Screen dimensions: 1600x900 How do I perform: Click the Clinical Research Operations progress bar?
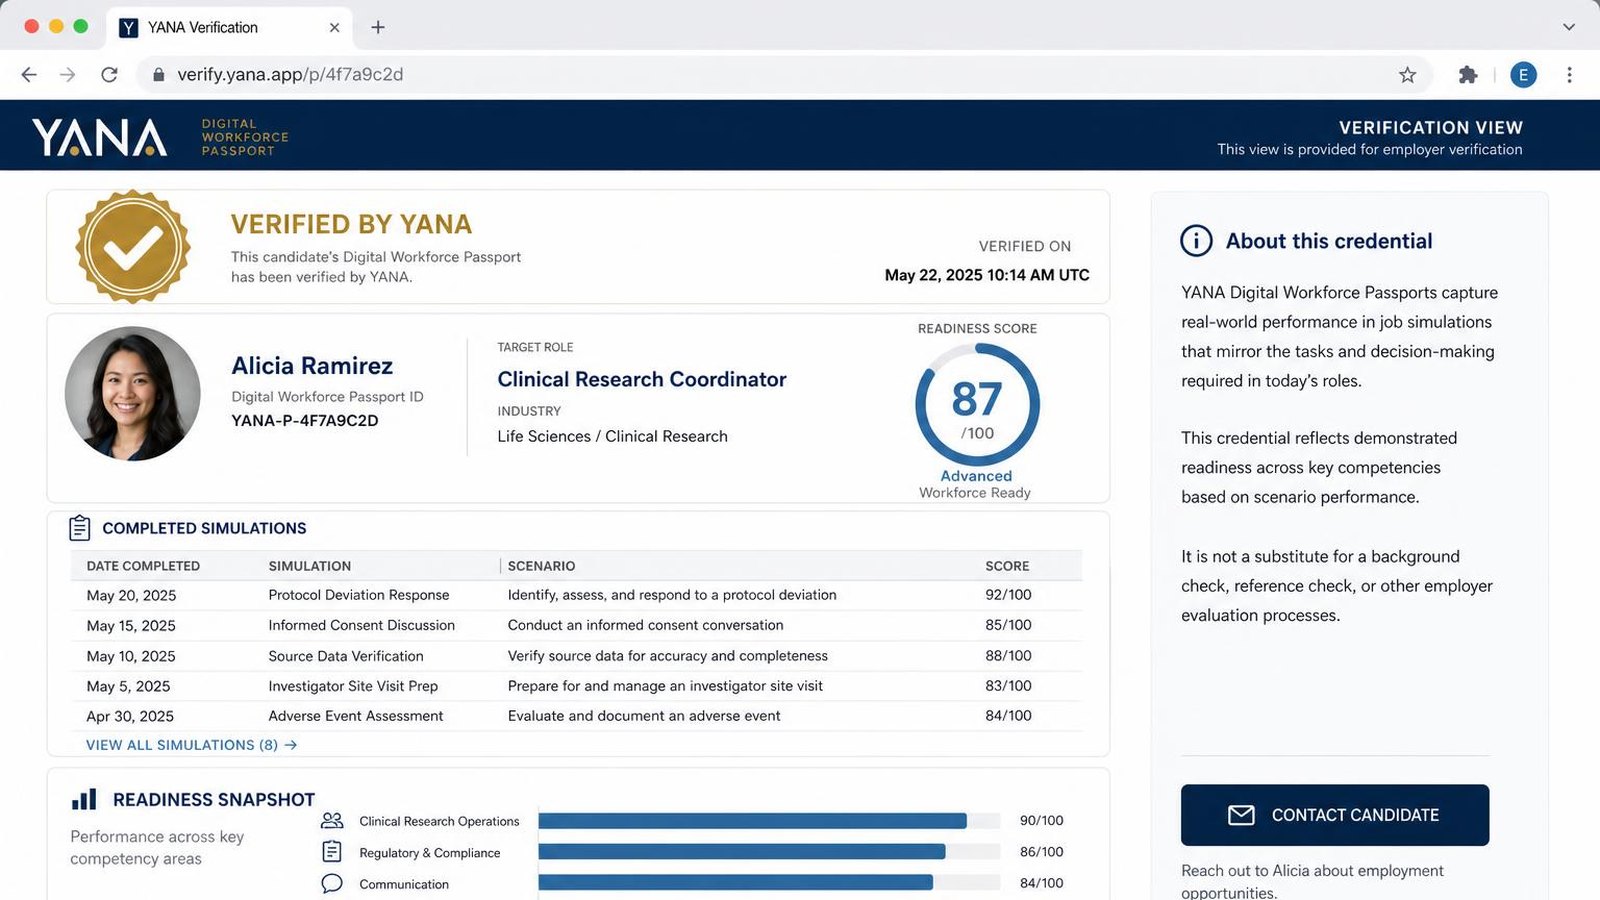tap(769, 821)
